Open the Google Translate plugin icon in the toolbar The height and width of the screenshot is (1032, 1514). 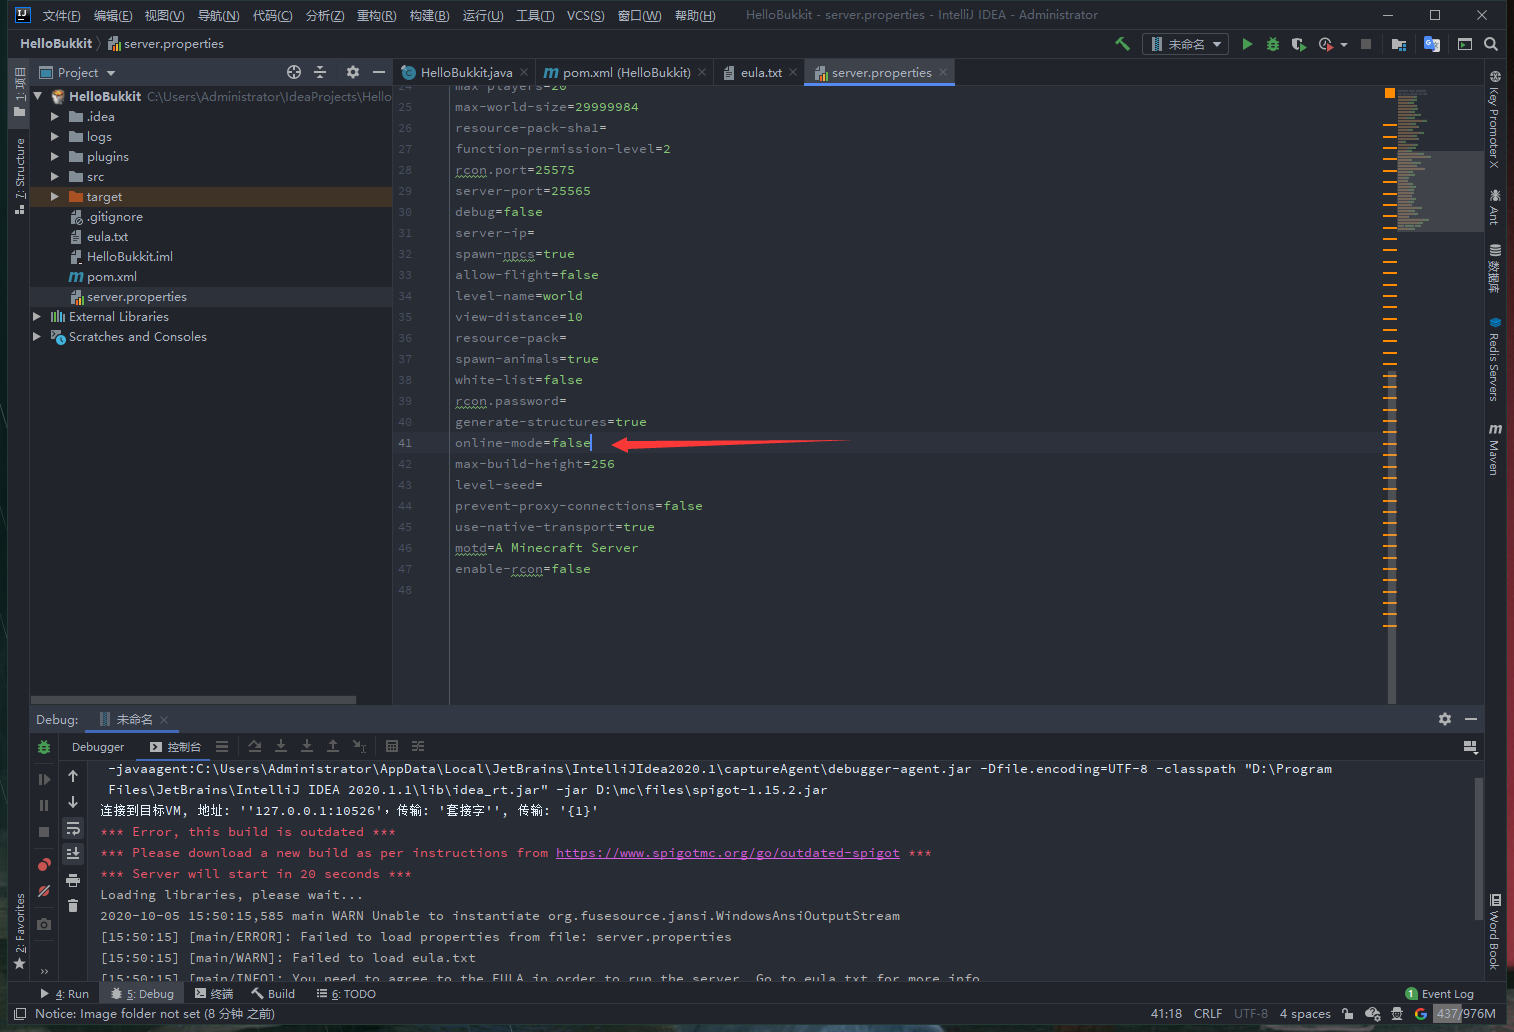(1431, 44)
